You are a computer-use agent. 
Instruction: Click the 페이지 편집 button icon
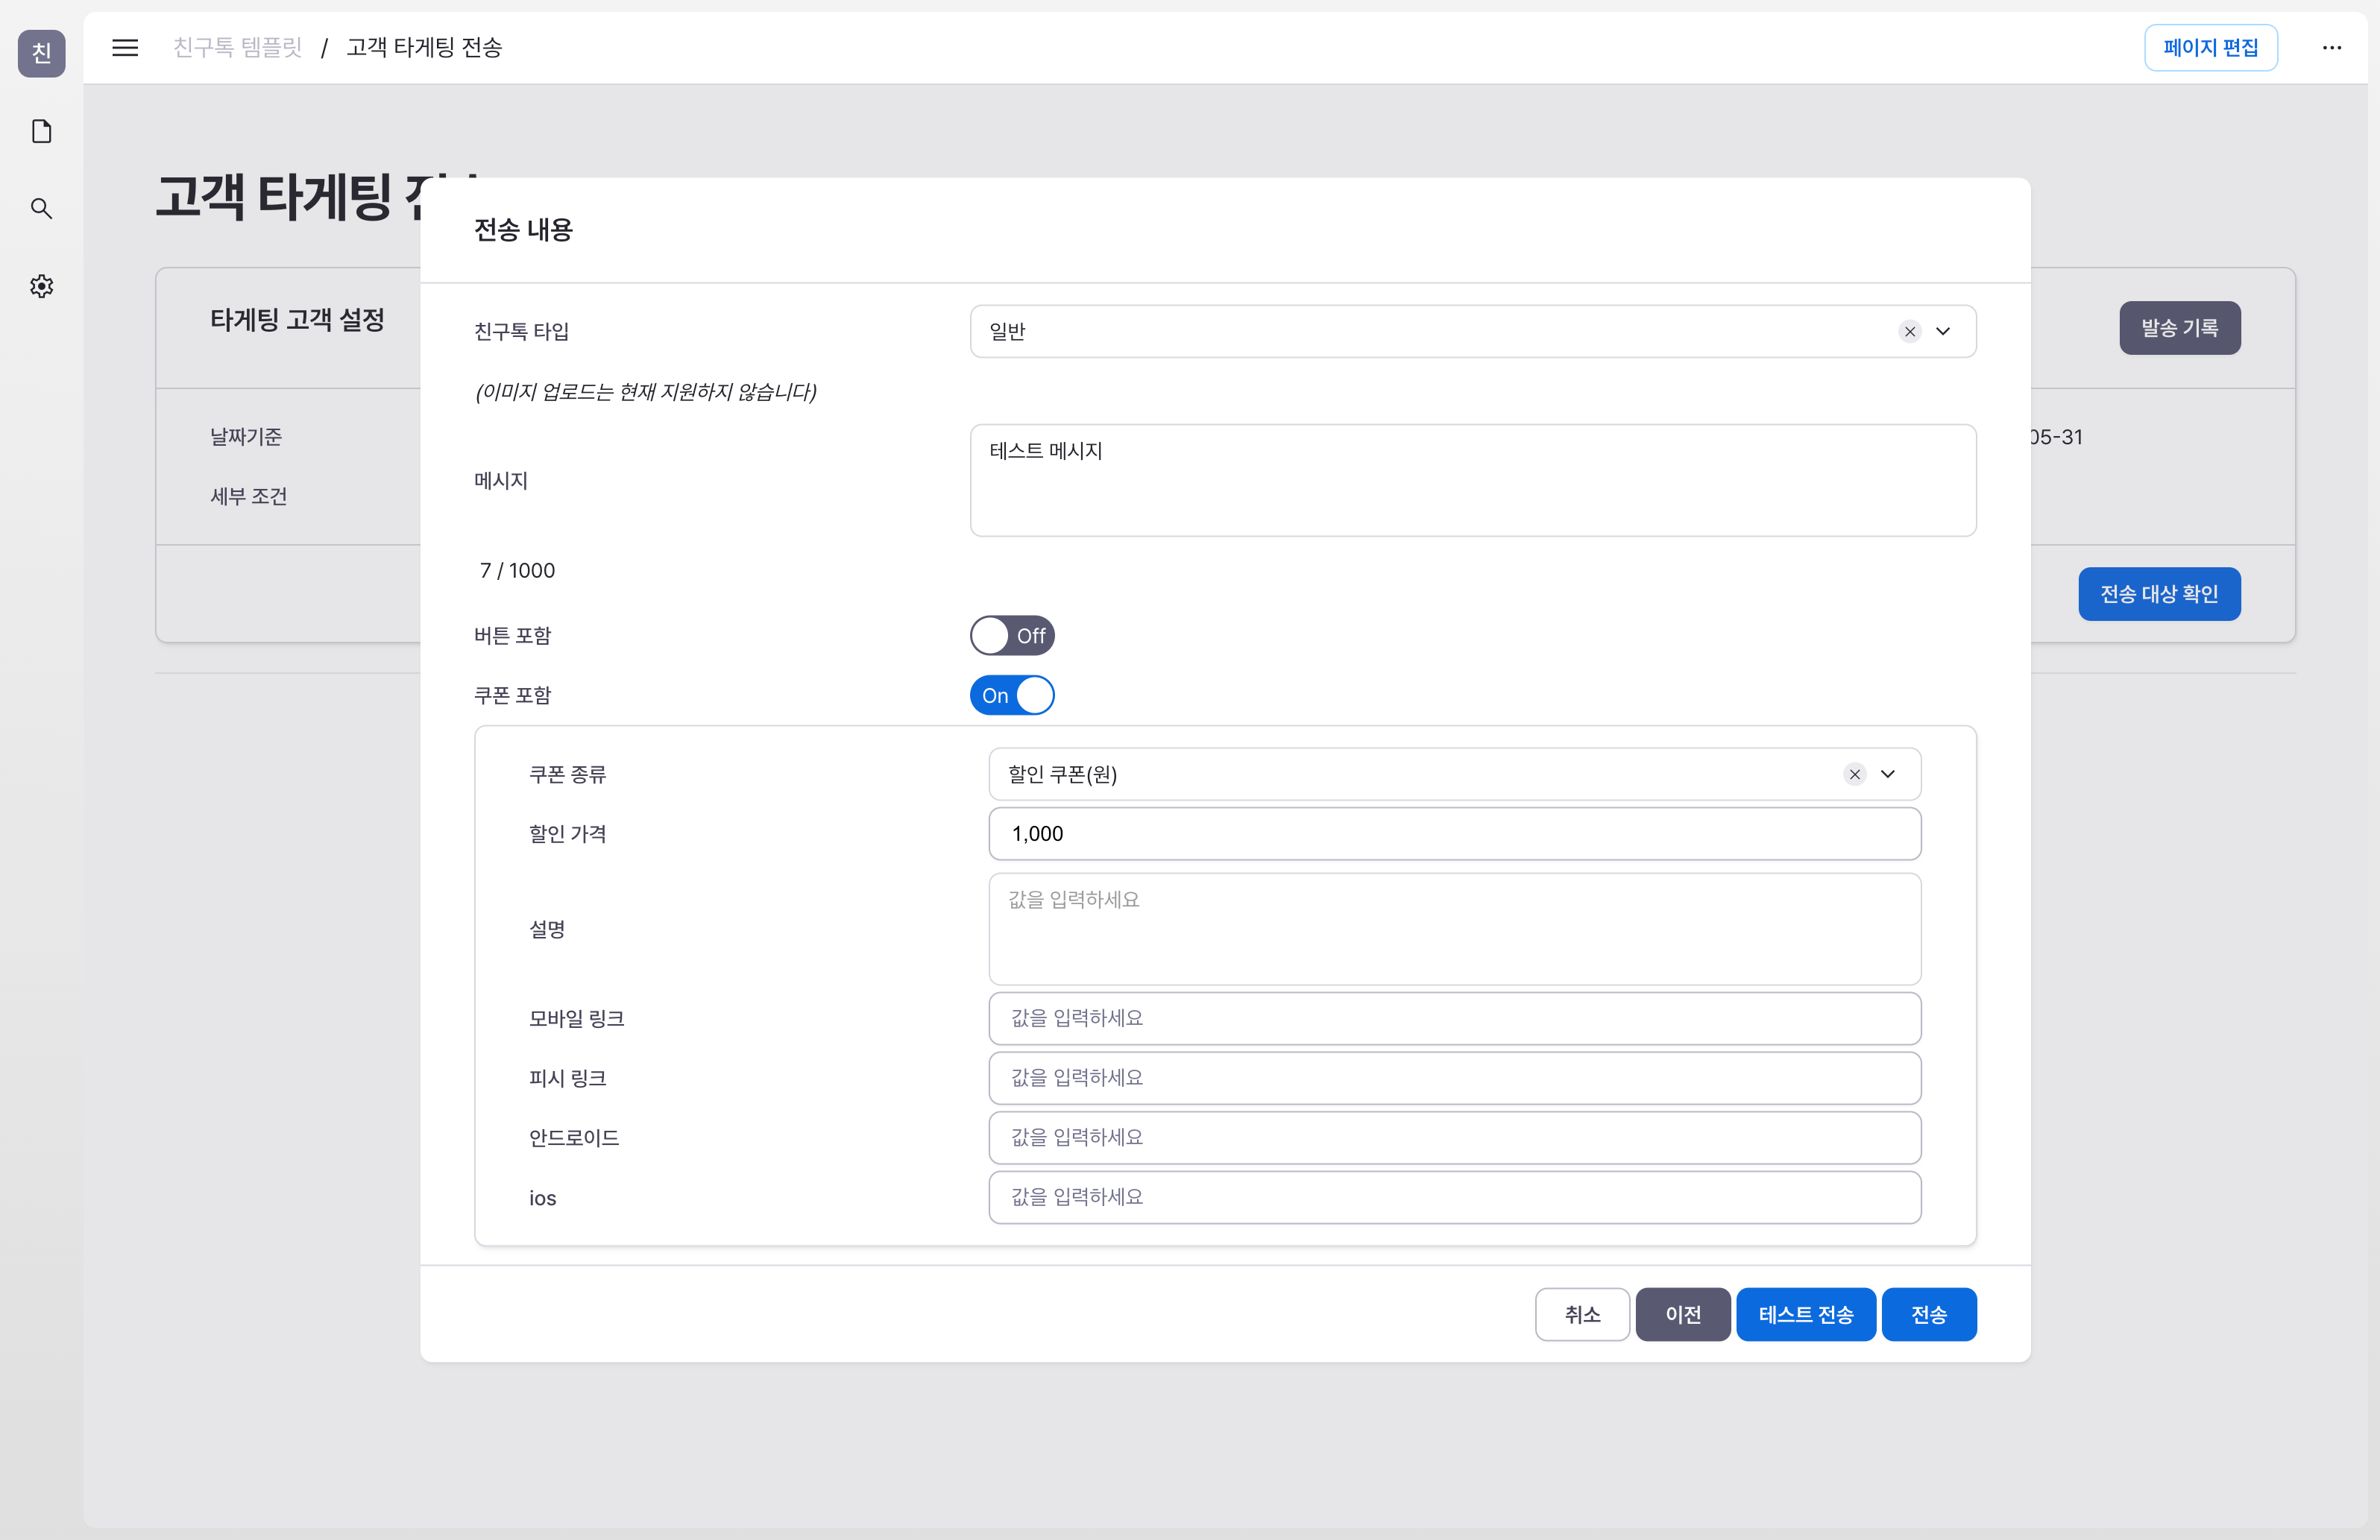click(2210, 47)
